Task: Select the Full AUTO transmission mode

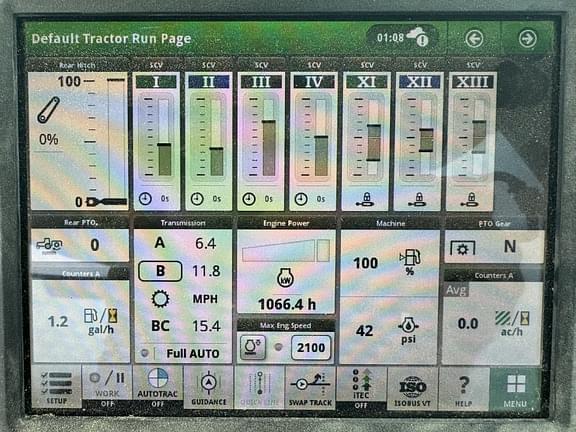Action: tap(192, 353)
